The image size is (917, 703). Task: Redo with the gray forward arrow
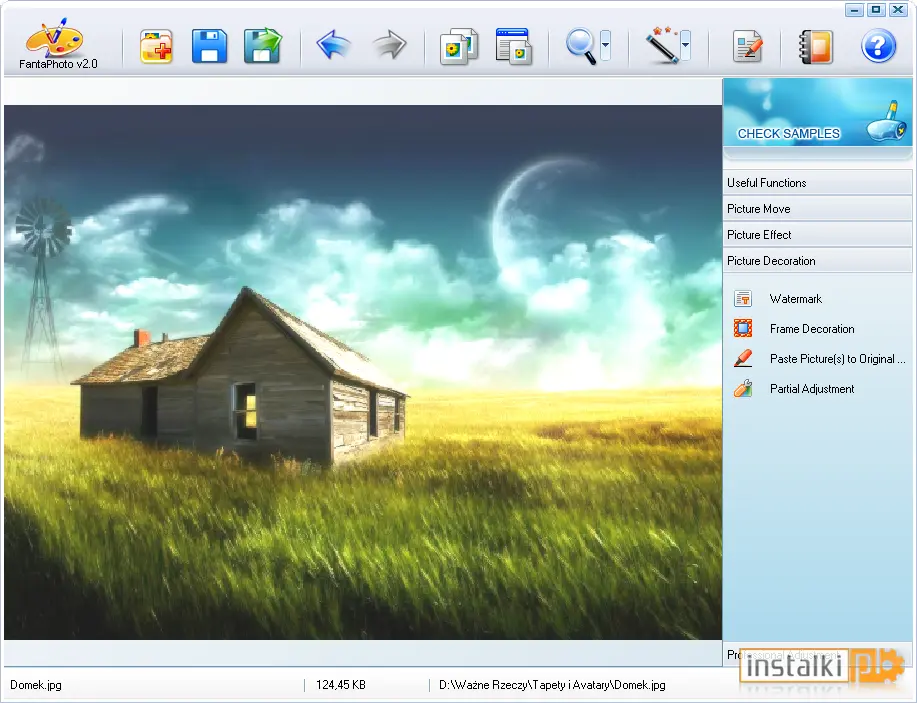389,45
